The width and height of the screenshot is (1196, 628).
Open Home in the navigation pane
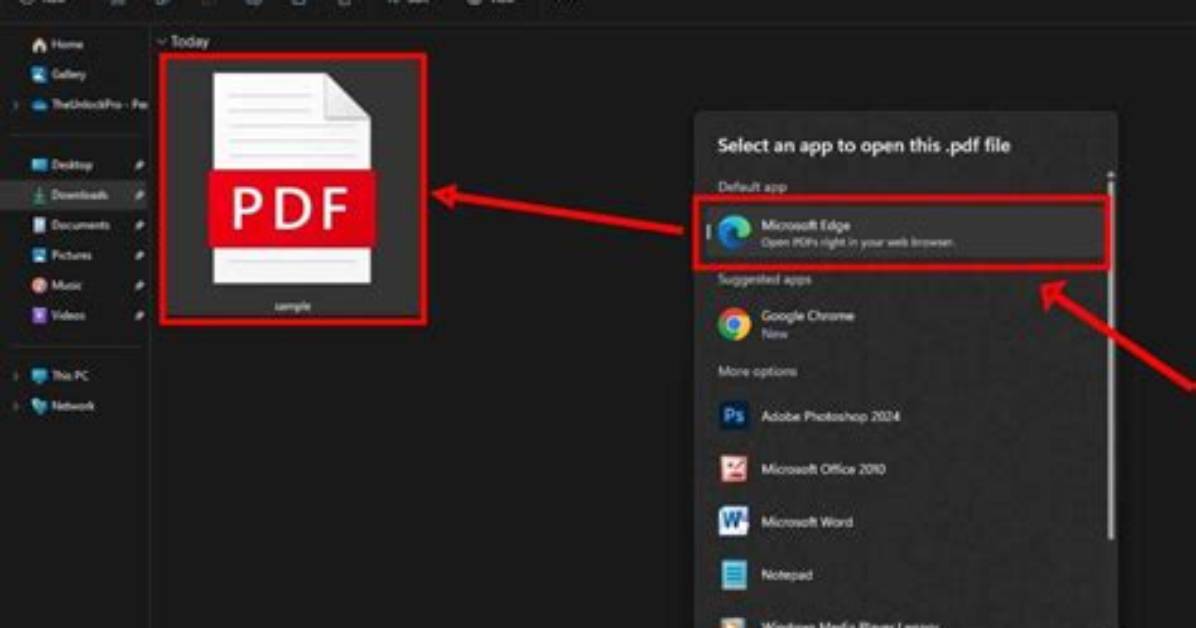point(58,44)
